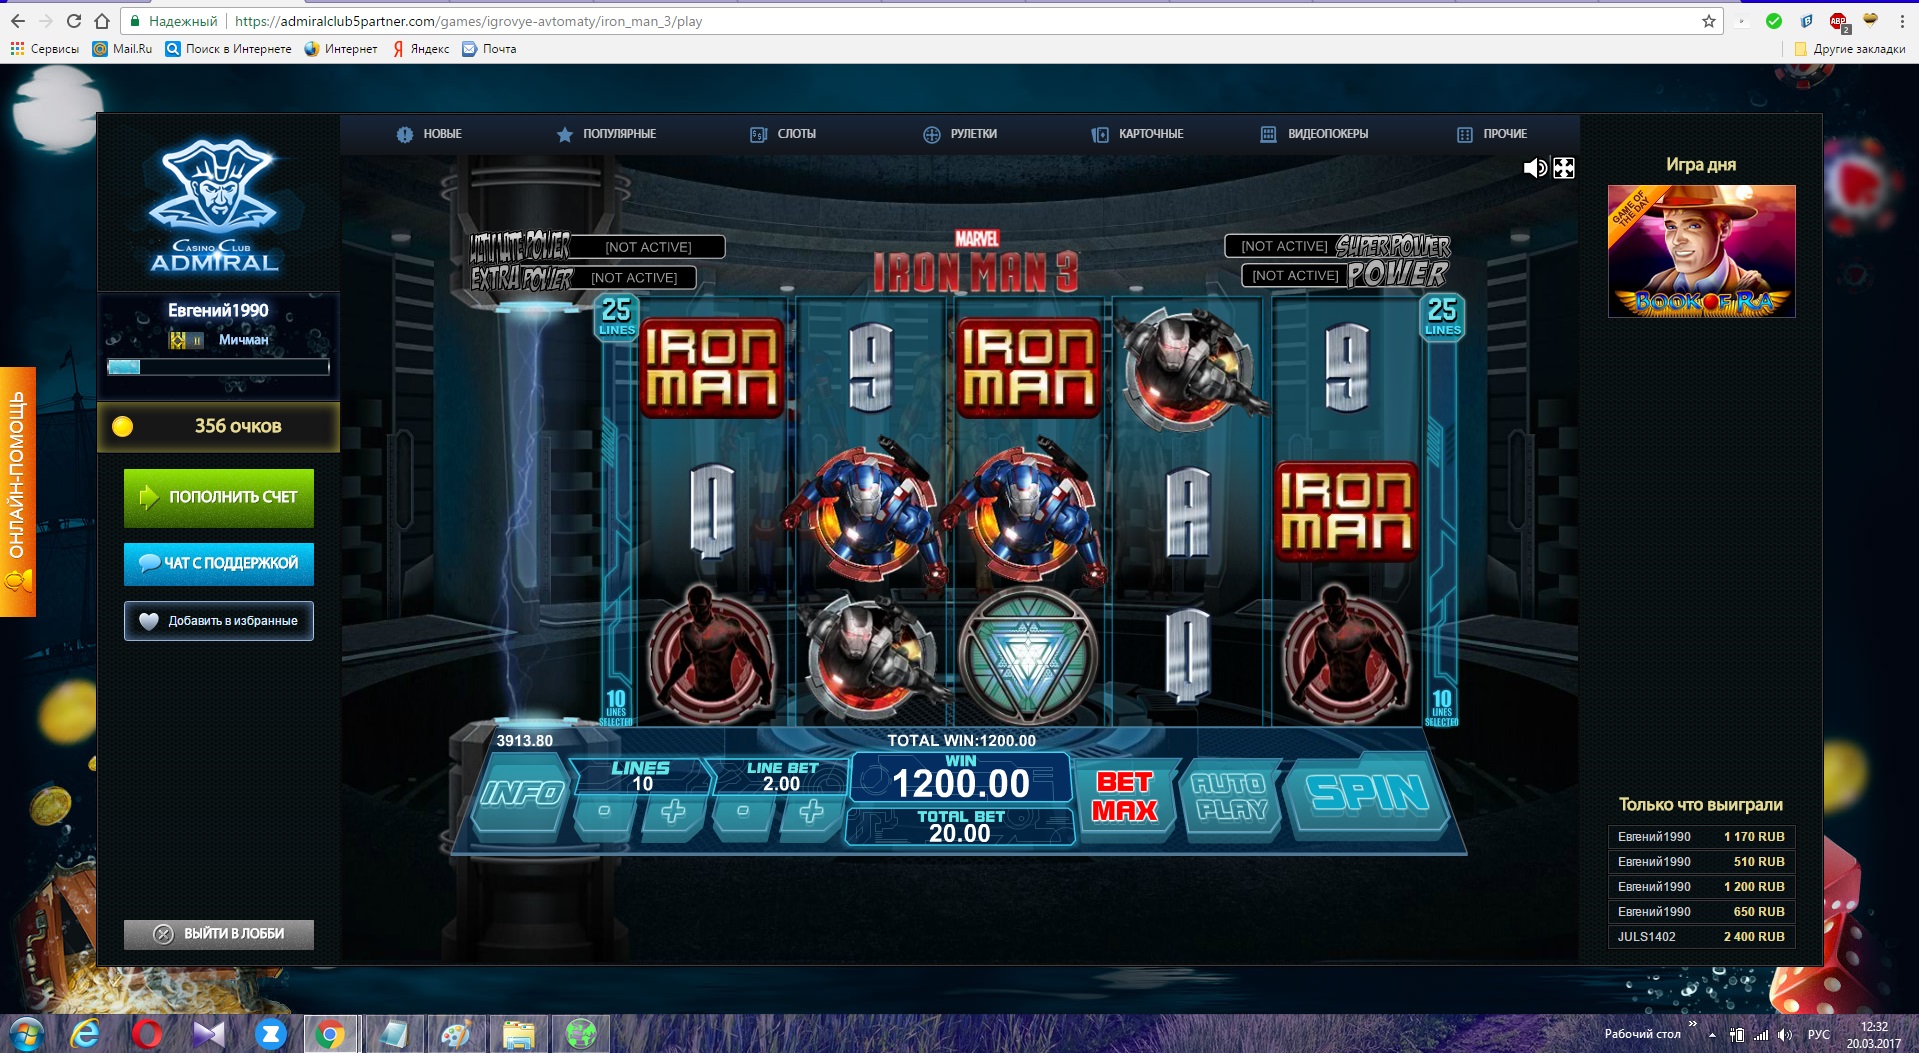Launch Opera from the taskbar

(147, 1034)
